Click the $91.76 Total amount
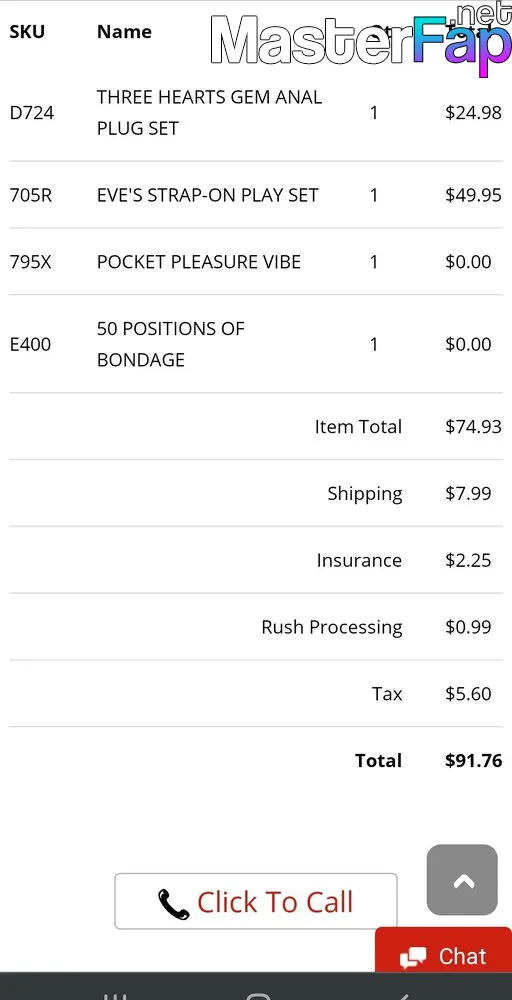Viewport: 512px width, 1000px height. 474,760
